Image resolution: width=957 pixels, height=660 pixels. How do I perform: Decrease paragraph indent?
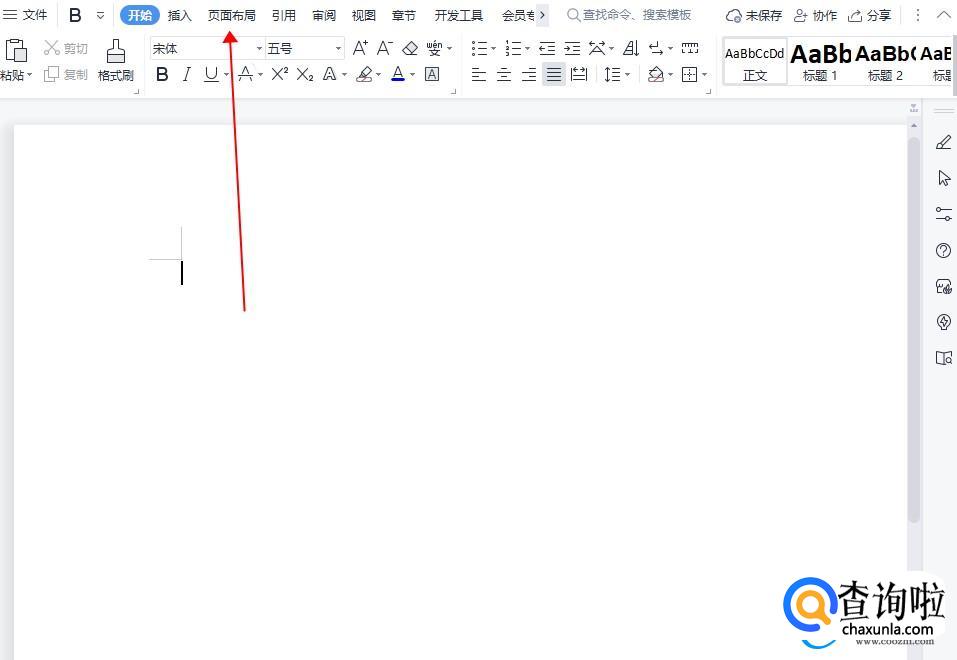pyautogui.click(x=547, y=48)
